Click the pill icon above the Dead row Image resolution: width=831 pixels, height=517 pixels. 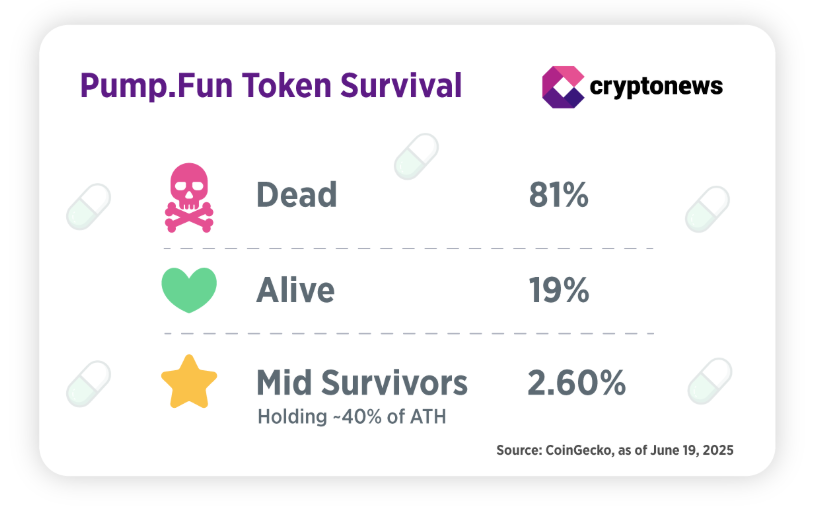416,155
